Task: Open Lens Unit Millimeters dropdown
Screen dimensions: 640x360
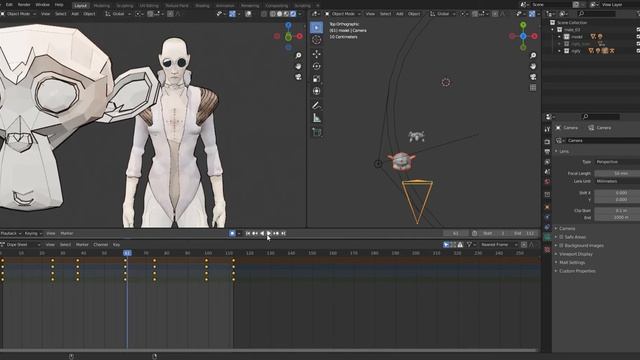Action: coord(617,181)
